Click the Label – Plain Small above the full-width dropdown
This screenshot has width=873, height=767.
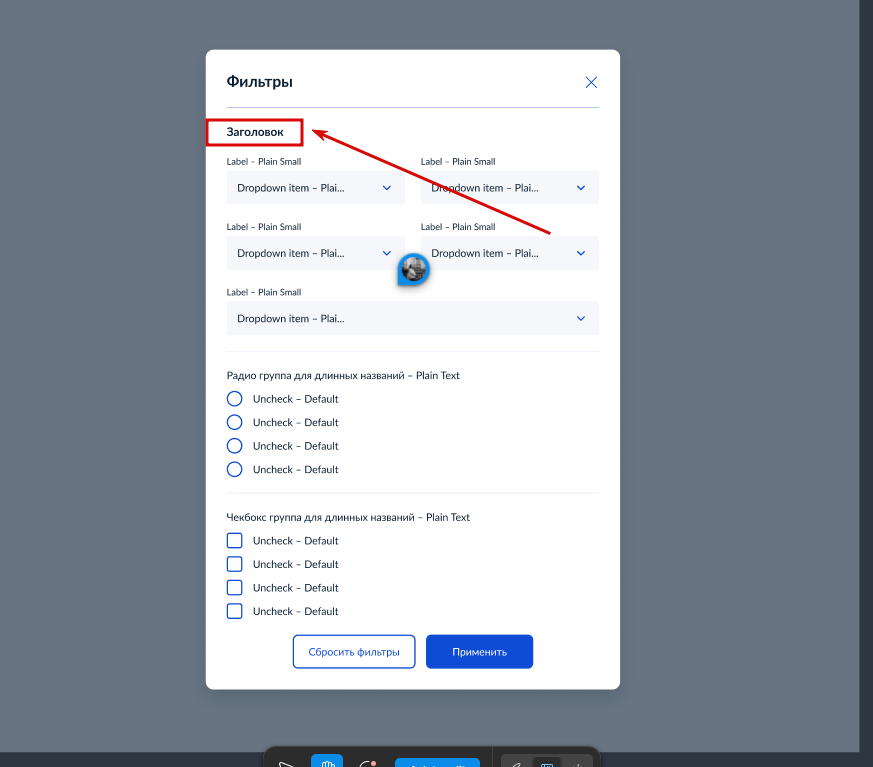coord(264,292)
